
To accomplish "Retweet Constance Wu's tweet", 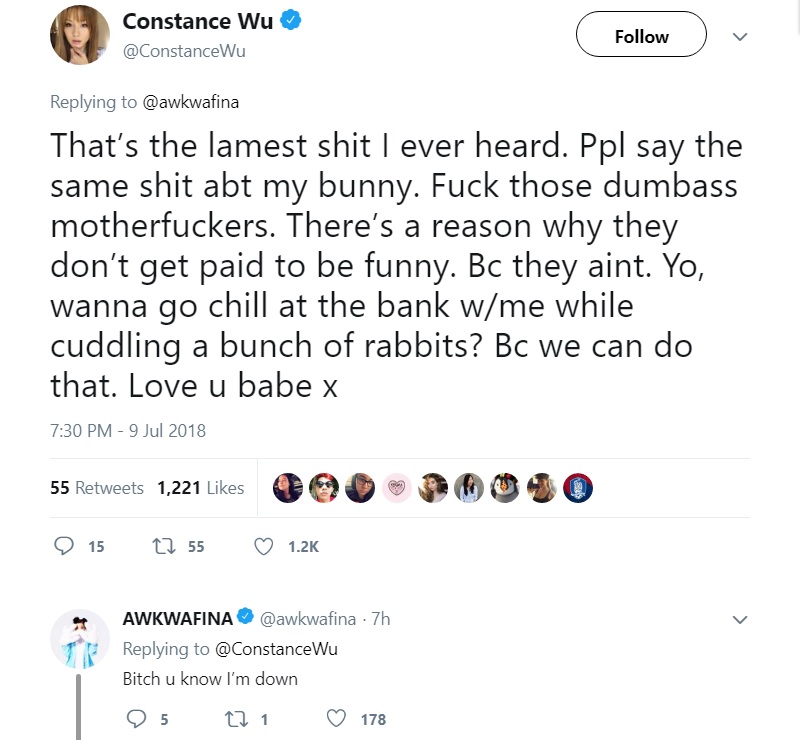I will (x=165, y=547).
